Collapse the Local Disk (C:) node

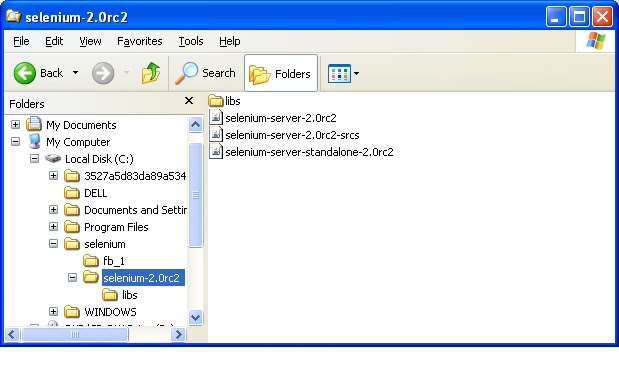[x=34, y=159]
